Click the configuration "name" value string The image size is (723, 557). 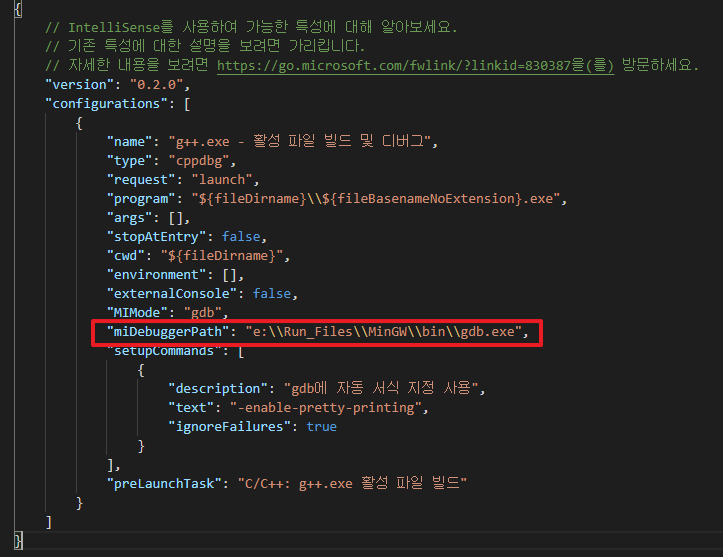point(301,141)
